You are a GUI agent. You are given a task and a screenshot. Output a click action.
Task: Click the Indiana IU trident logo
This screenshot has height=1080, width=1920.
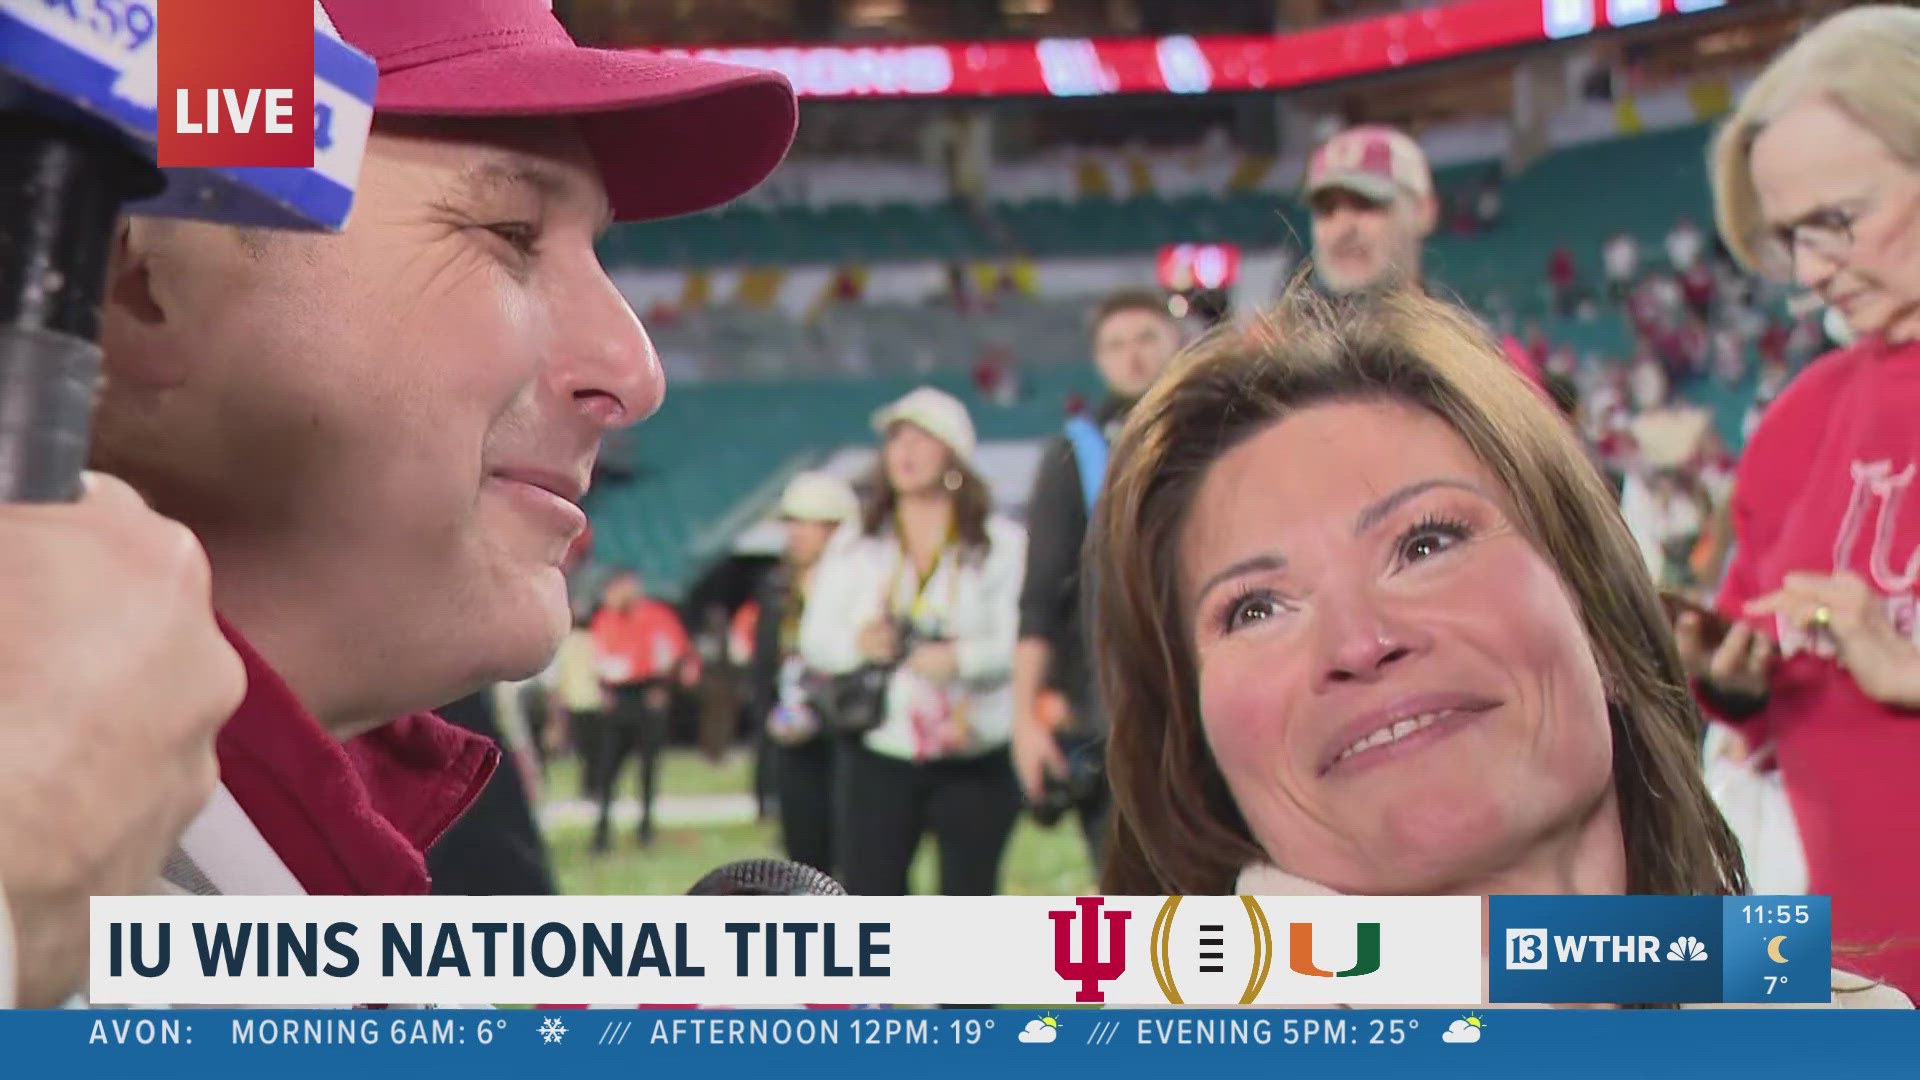pyautogui.click(x=1089, y=949)
